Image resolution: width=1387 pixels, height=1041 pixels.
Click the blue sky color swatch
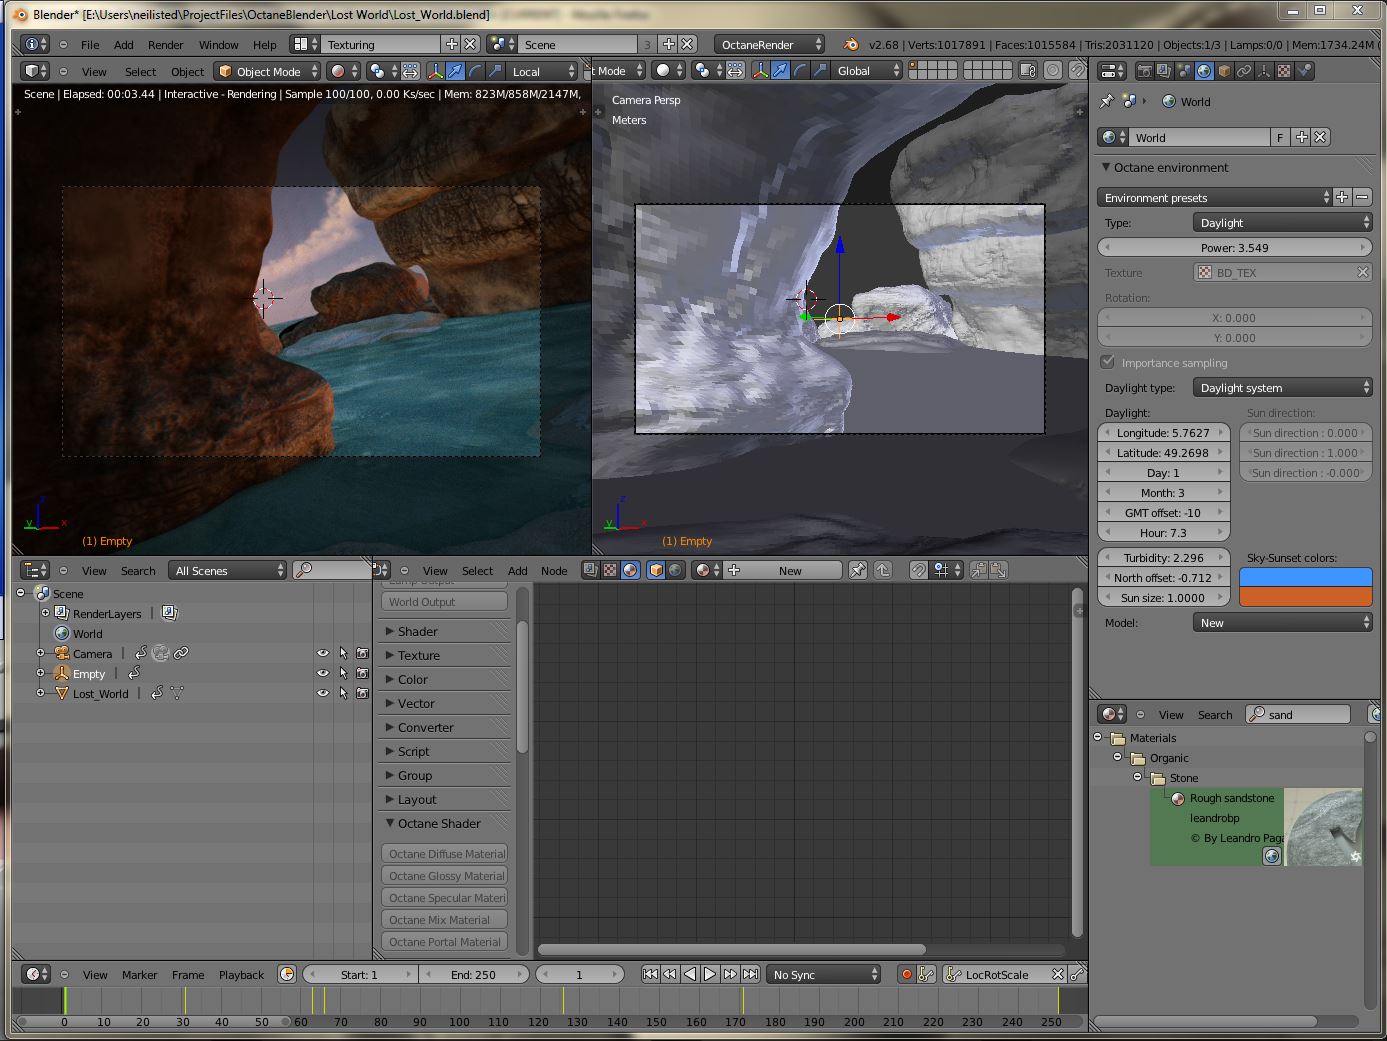(x=1305, y=577)
